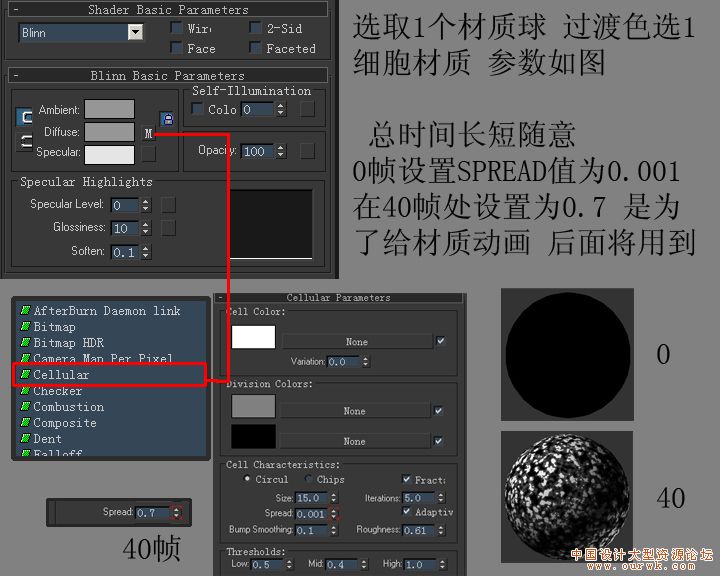Viewport: 720px width, 576px height.
Task: Toggle the second Division Color map checkbox
Action: (438, 441)
